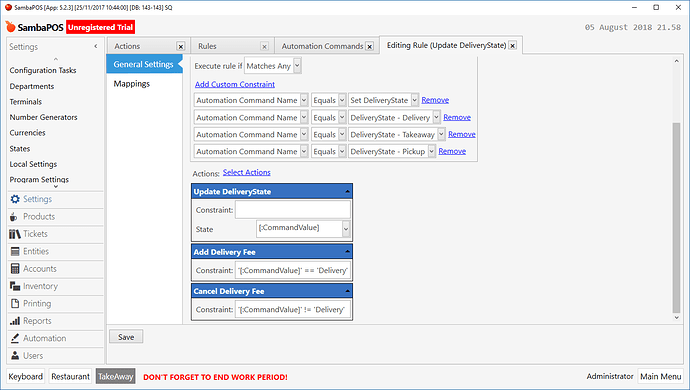The height and width of the screenshot is (390, 690).
Task: Open Local Settings item
Action: (x=33, y=164)
